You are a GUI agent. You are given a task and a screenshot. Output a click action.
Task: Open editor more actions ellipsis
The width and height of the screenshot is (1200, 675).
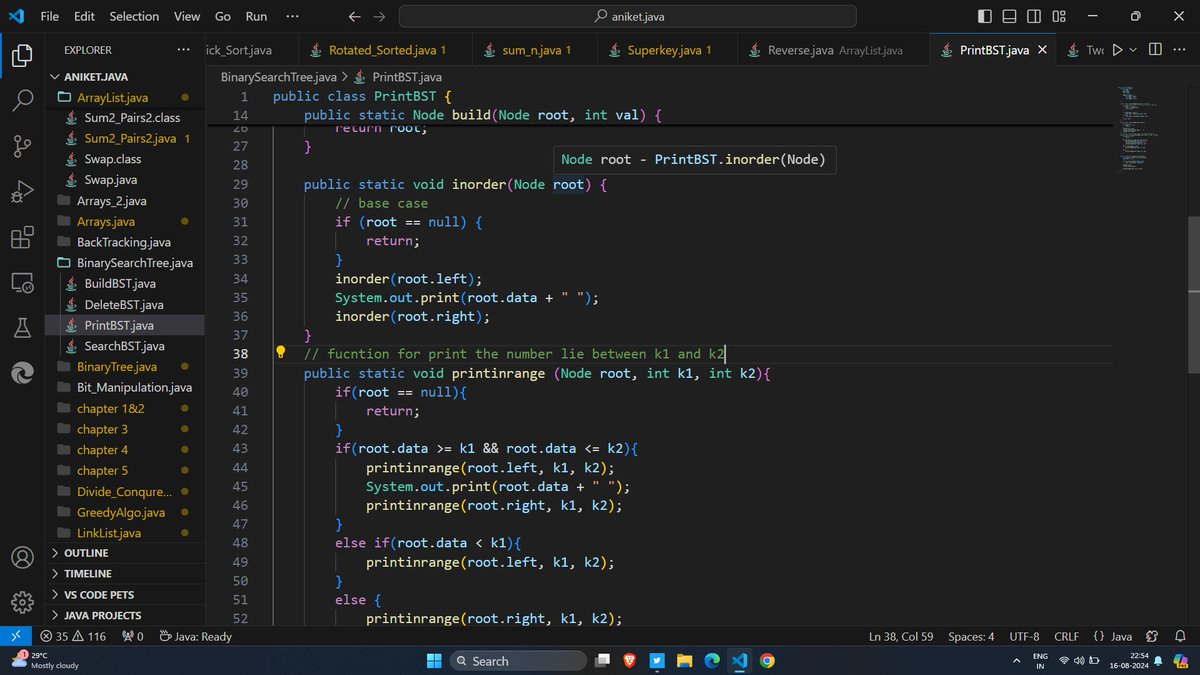coord(1180,50)
